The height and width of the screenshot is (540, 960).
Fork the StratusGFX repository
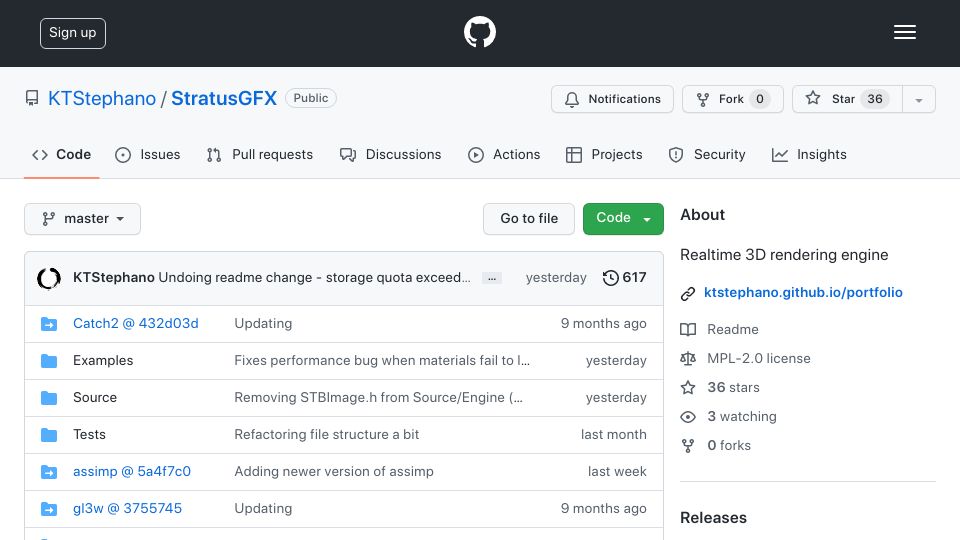(732, 99)
